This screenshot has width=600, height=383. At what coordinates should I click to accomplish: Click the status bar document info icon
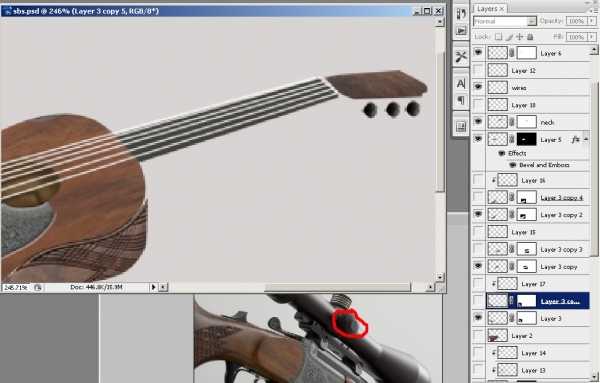(38, 287)
